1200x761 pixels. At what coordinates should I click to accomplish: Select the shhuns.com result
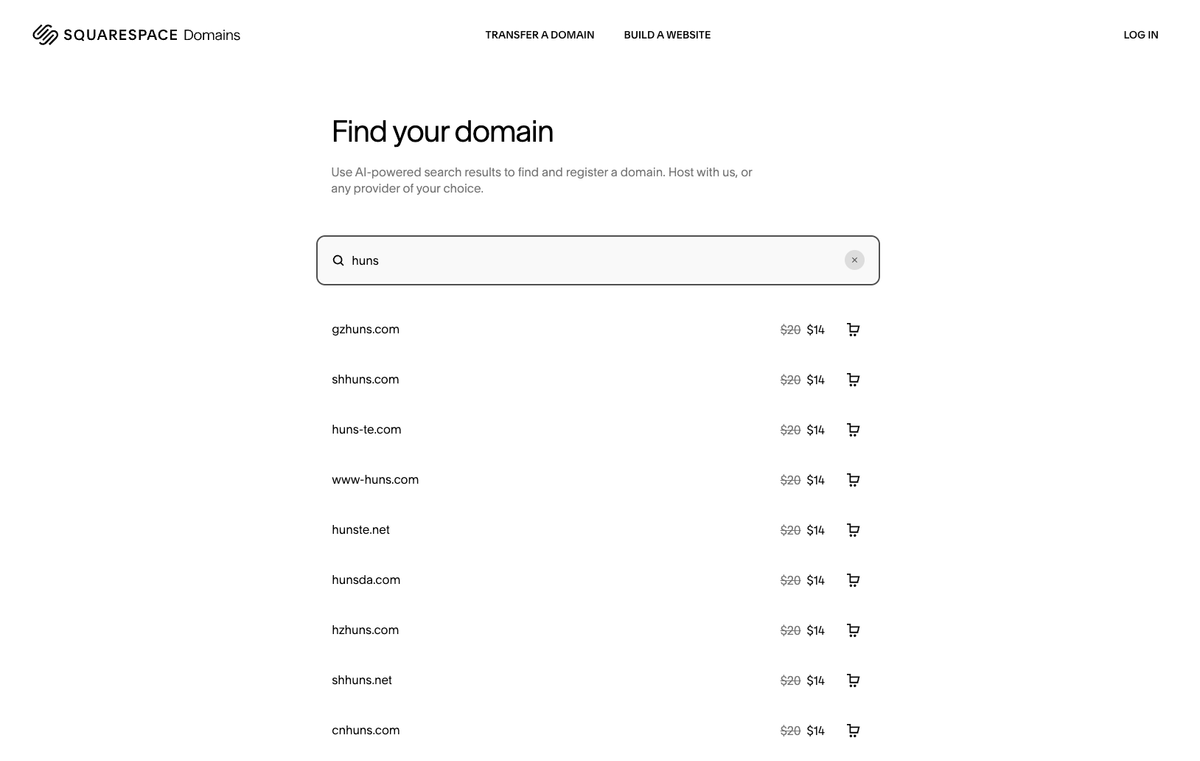coord(365,379)
